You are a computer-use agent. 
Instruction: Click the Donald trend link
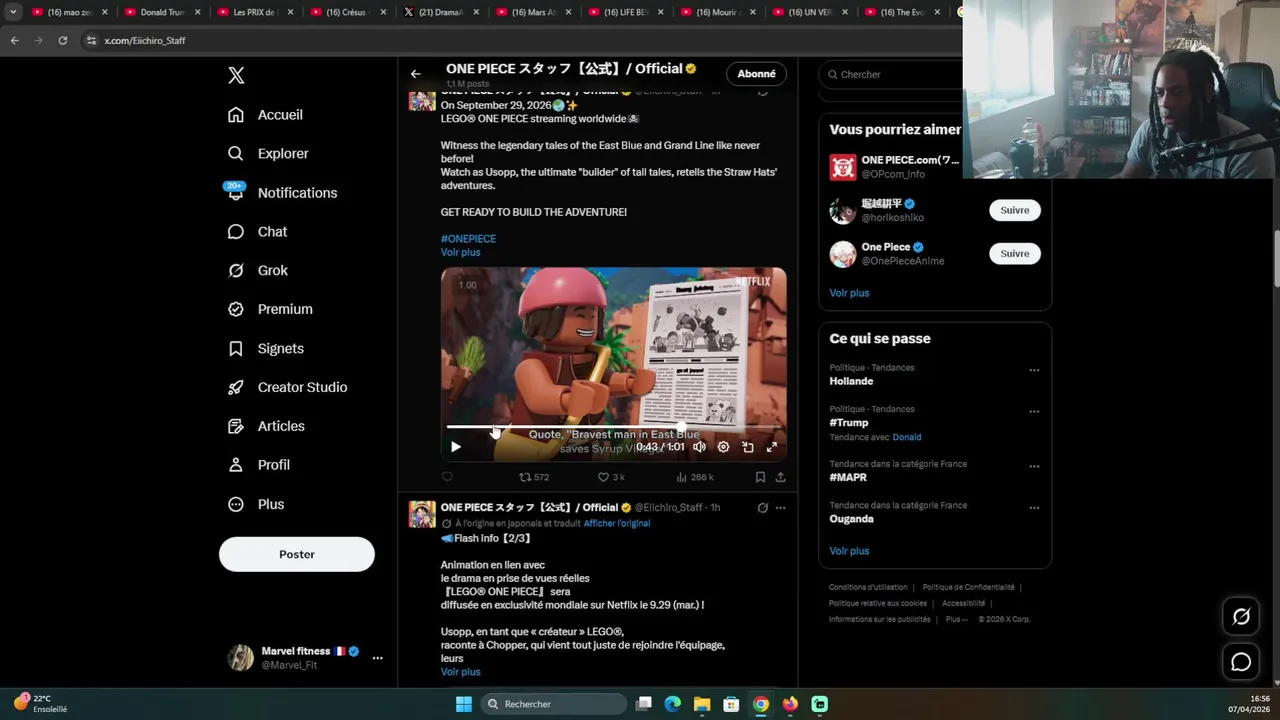pyautogui.click(x=907, y=437)
